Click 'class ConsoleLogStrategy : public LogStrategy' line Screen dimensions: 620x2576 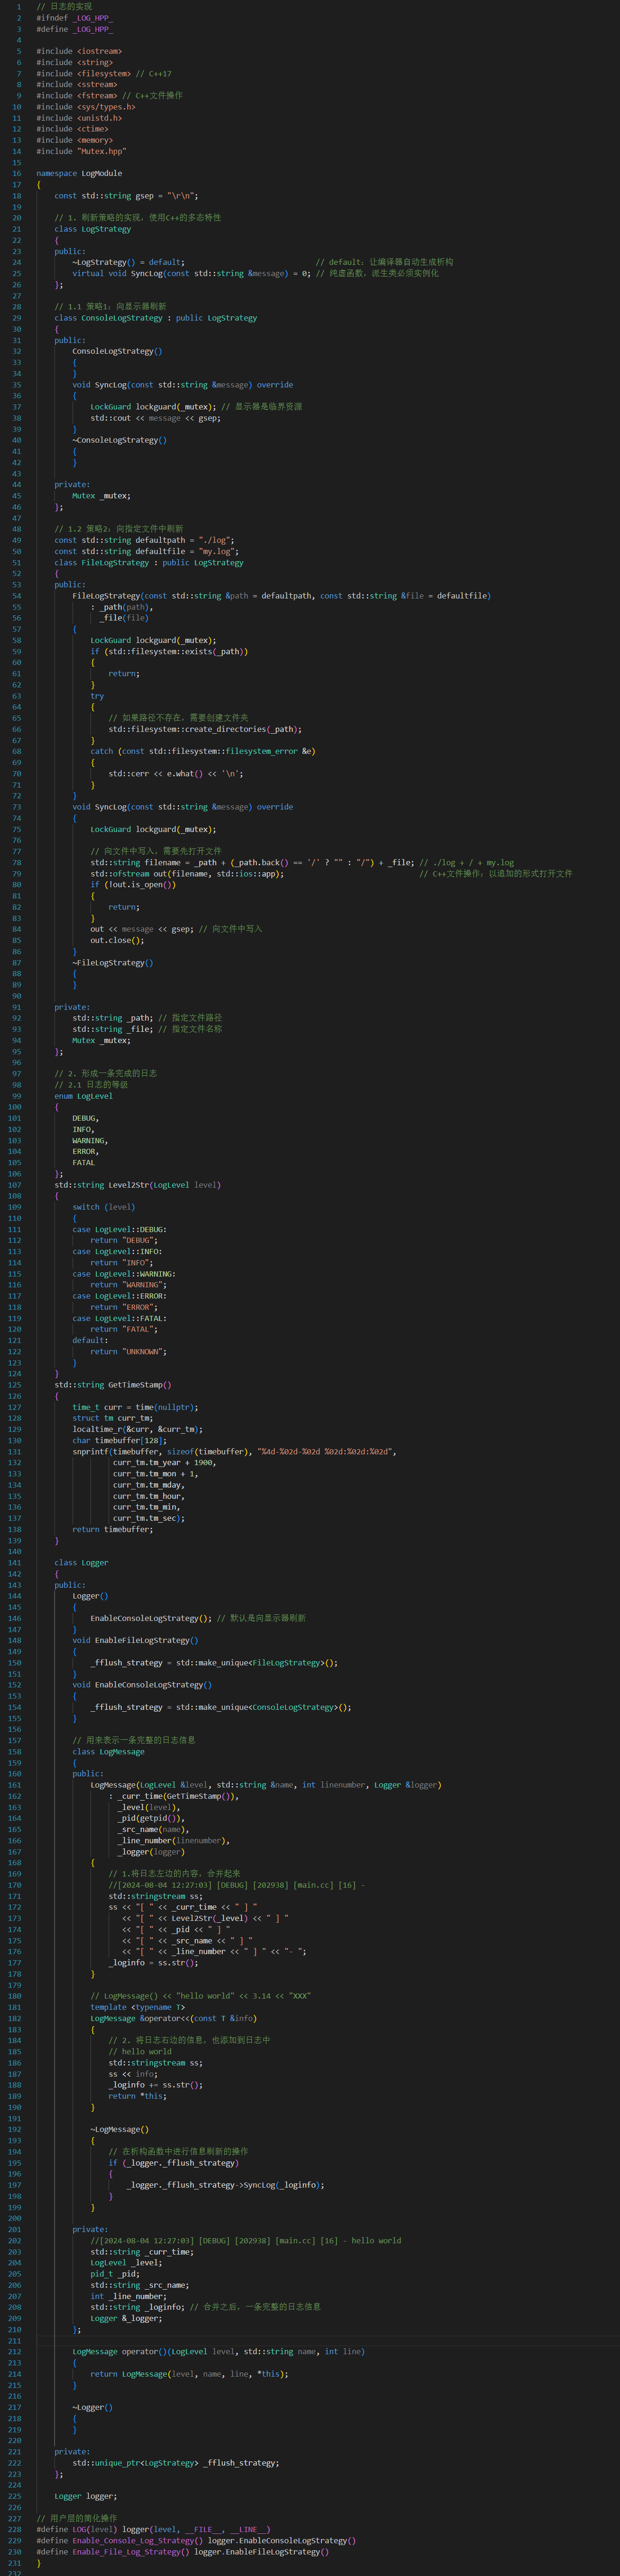(156, 318)
